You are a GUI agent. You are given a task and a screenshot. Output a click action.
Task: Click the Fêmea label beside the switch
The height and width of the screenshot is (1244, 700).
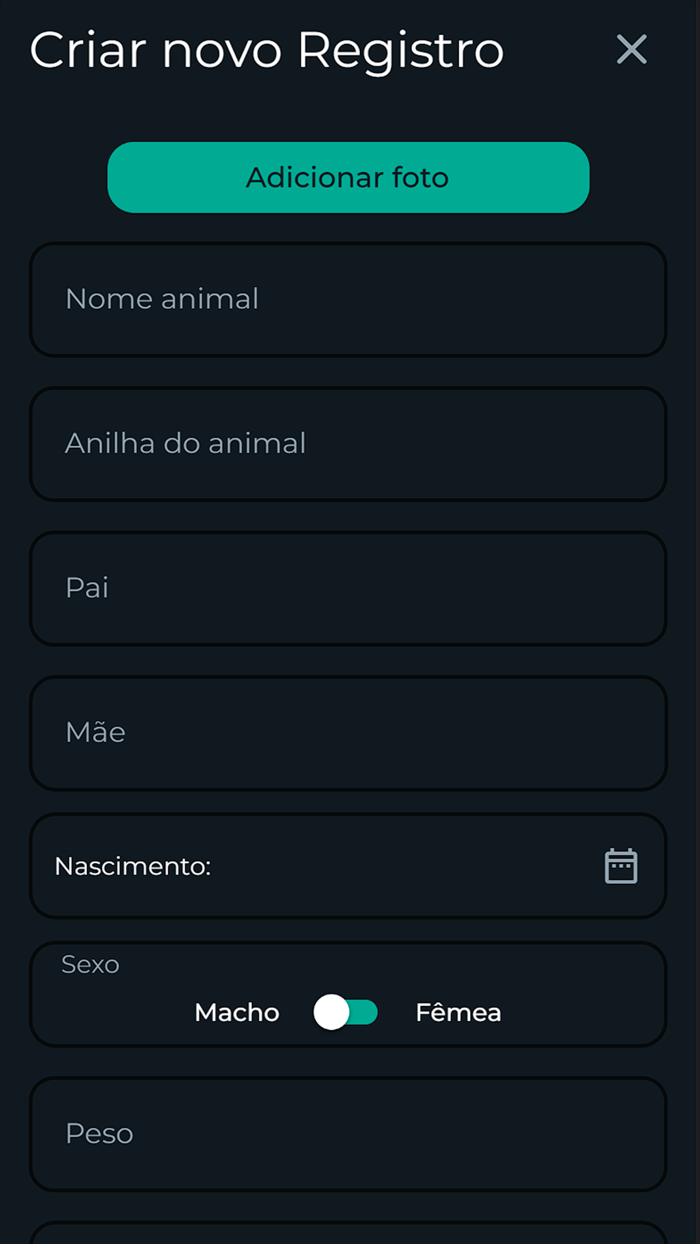pyautogui.click(x=458, y=1012)
